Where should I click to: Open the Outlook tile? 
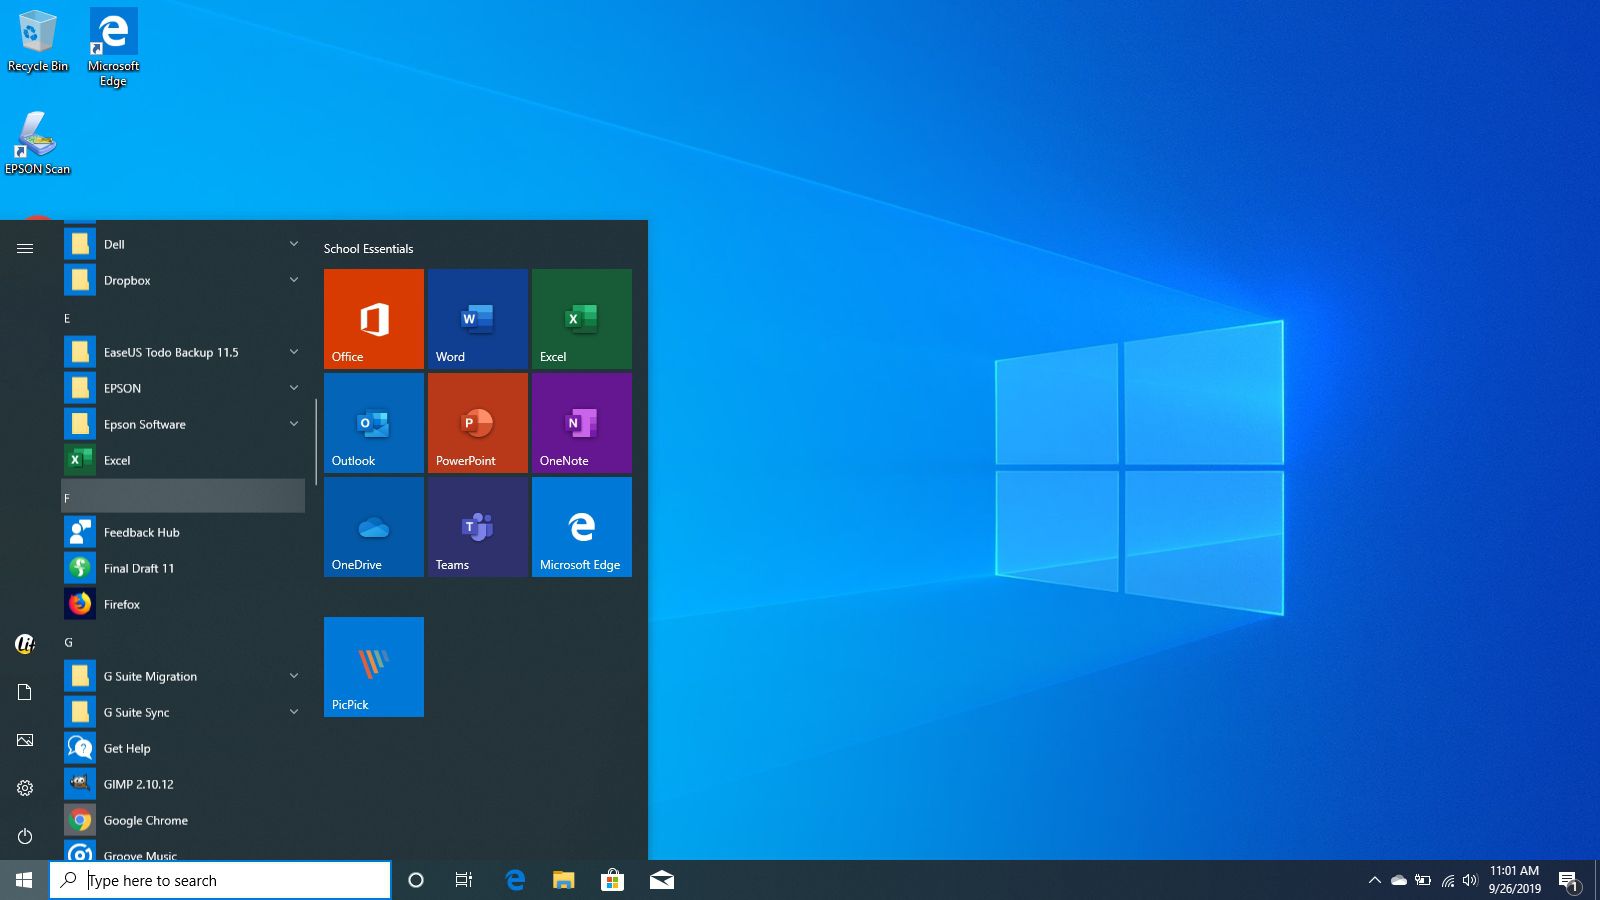(374, 423)
